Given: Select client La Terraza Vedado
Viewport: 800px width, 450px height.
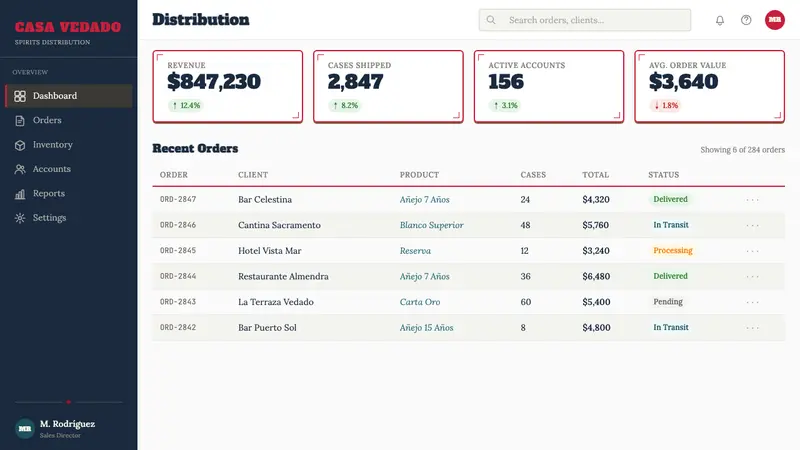Looking at the screenshot, I should tap(276, 302).
